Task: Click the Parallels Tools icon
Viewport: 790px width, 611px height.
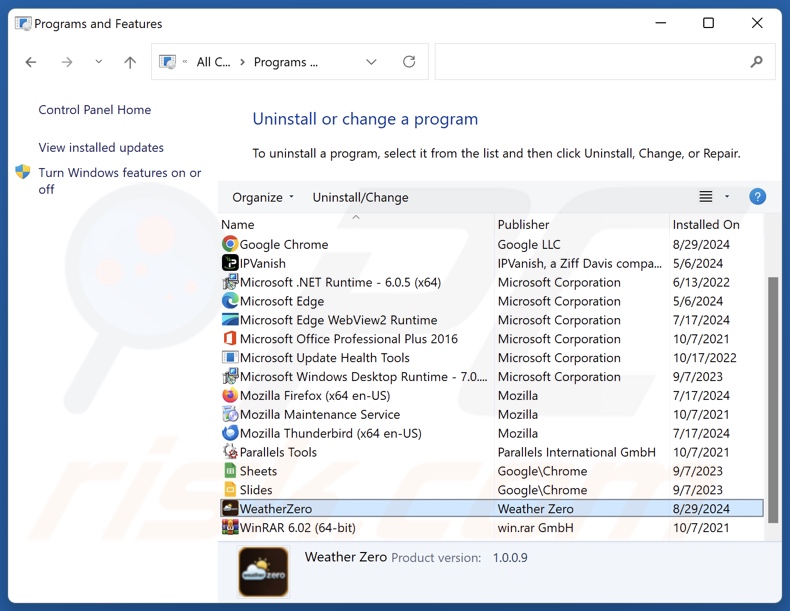Action: click(x=230, y=452)
